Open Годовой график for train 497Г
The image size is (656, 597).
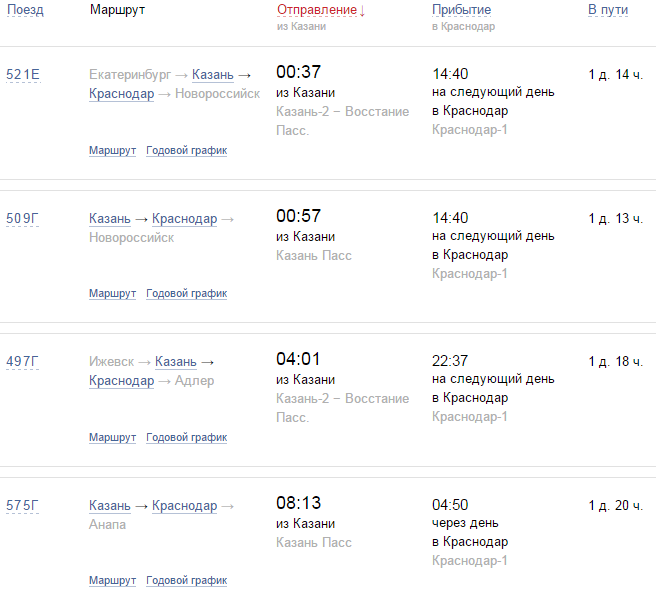coord(186,438)
